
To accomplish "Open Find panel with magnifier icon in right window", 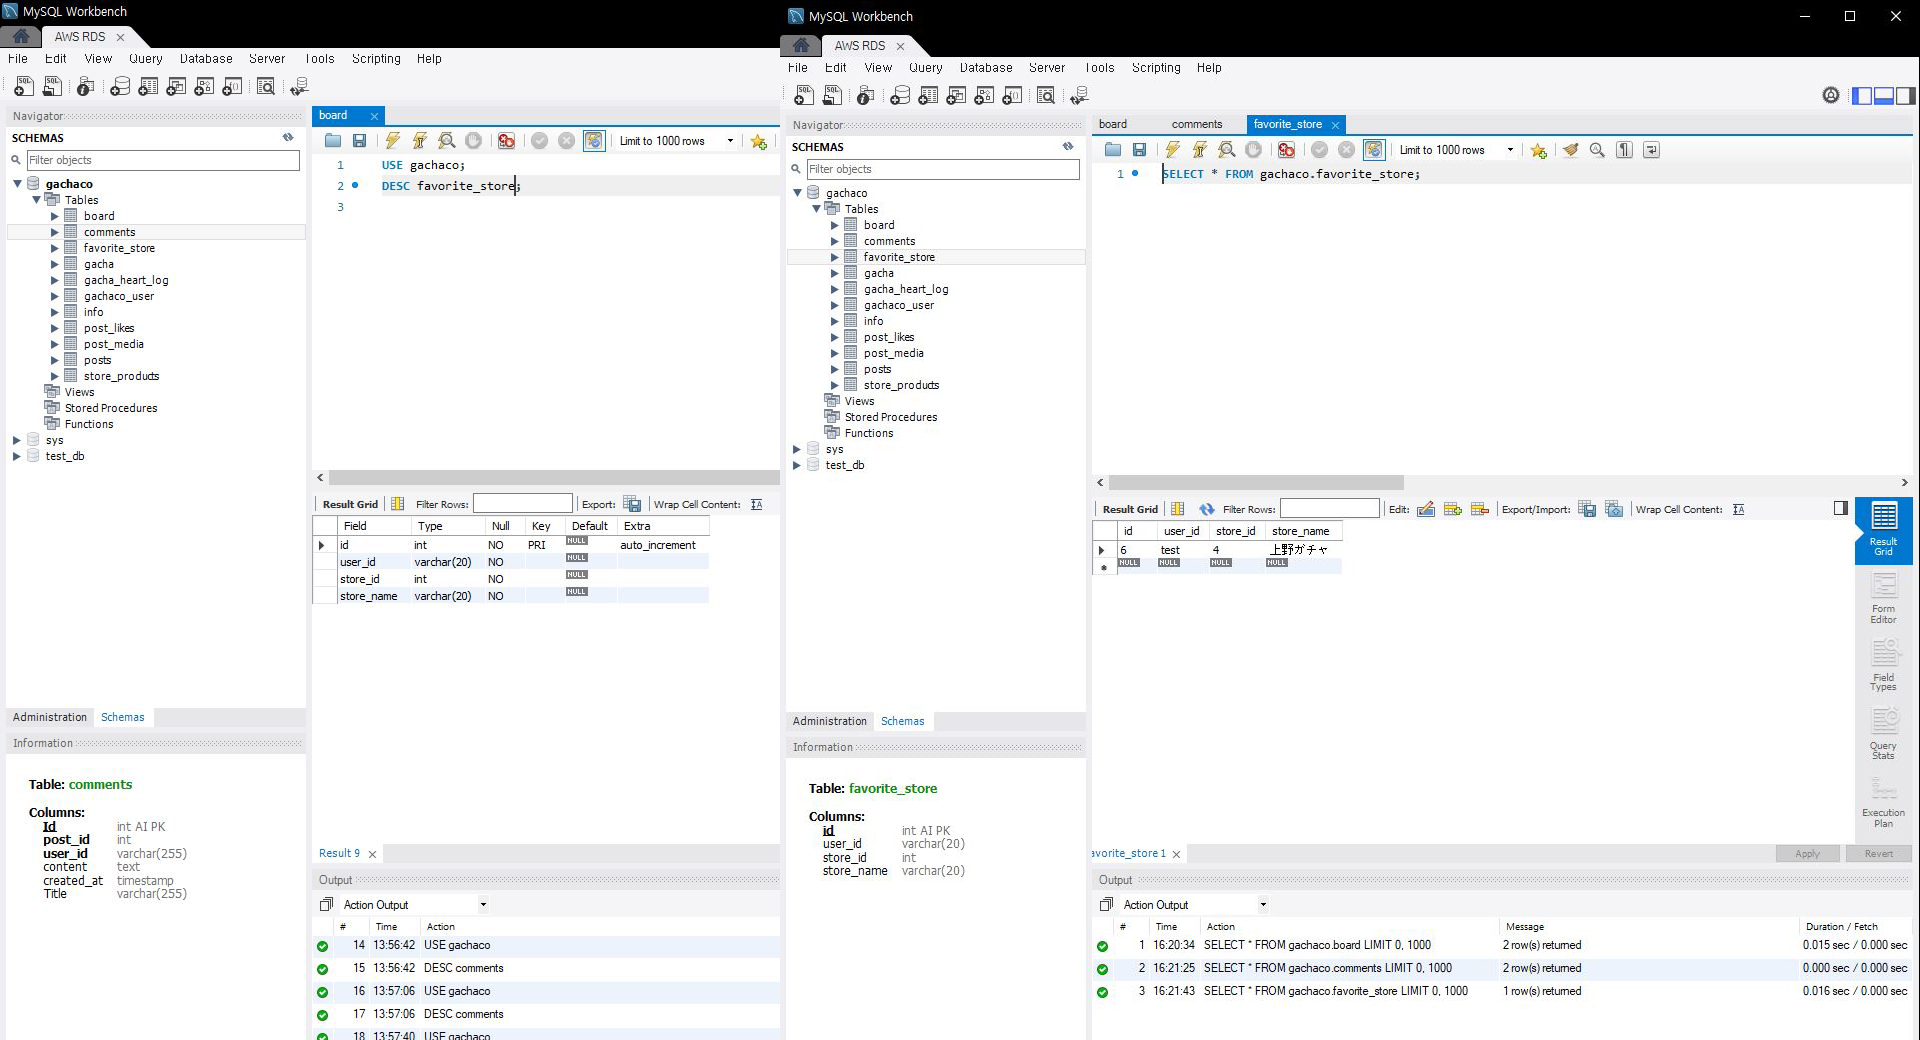I will 1597,150.
